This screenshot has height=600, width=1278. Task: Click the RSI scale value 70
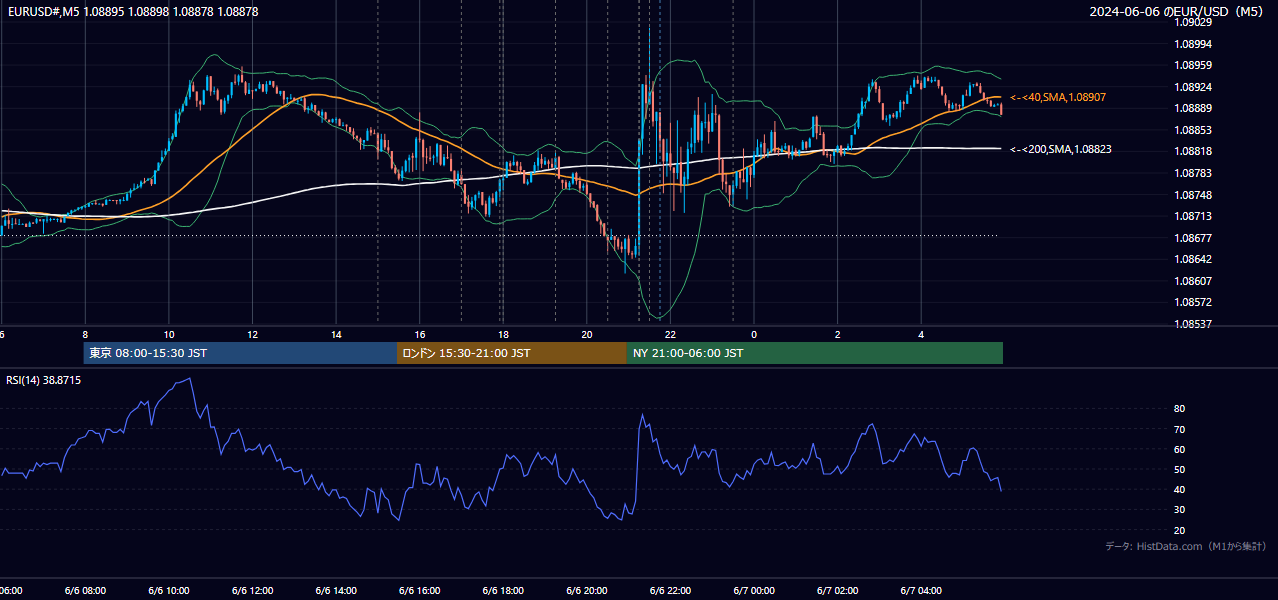1179,430
